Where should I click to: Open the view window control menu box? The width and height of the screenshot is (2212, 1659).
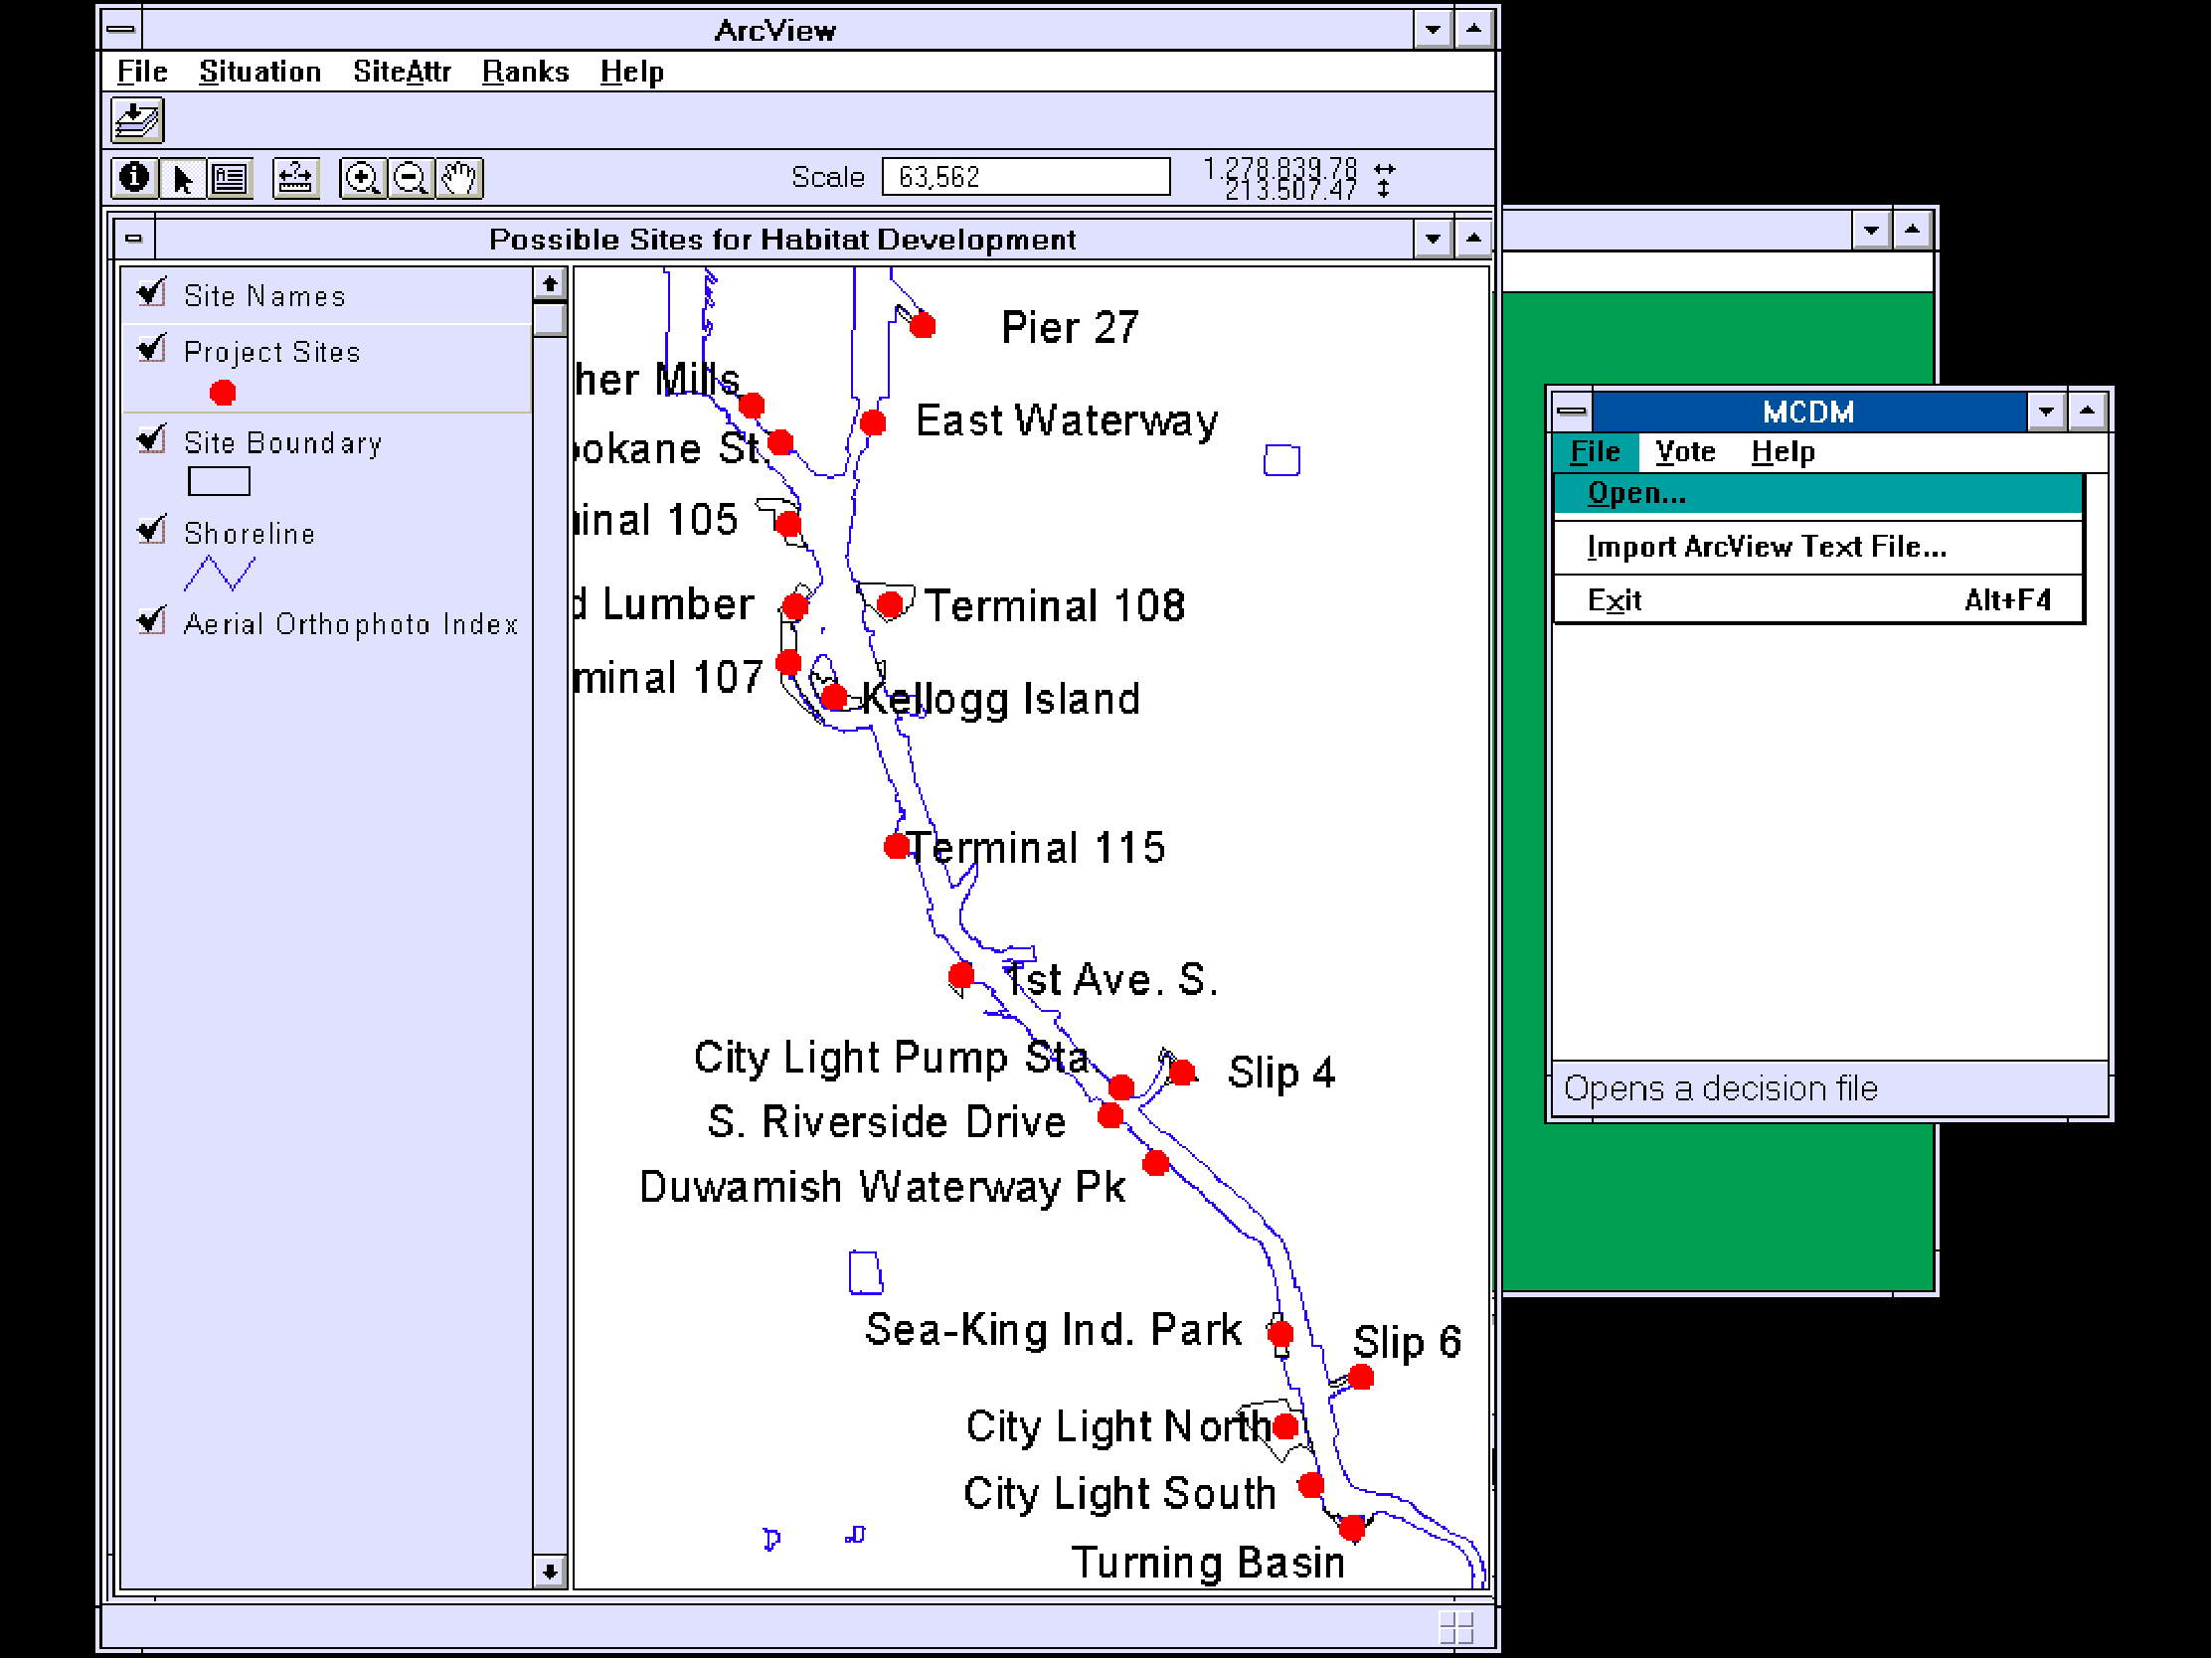134,239
